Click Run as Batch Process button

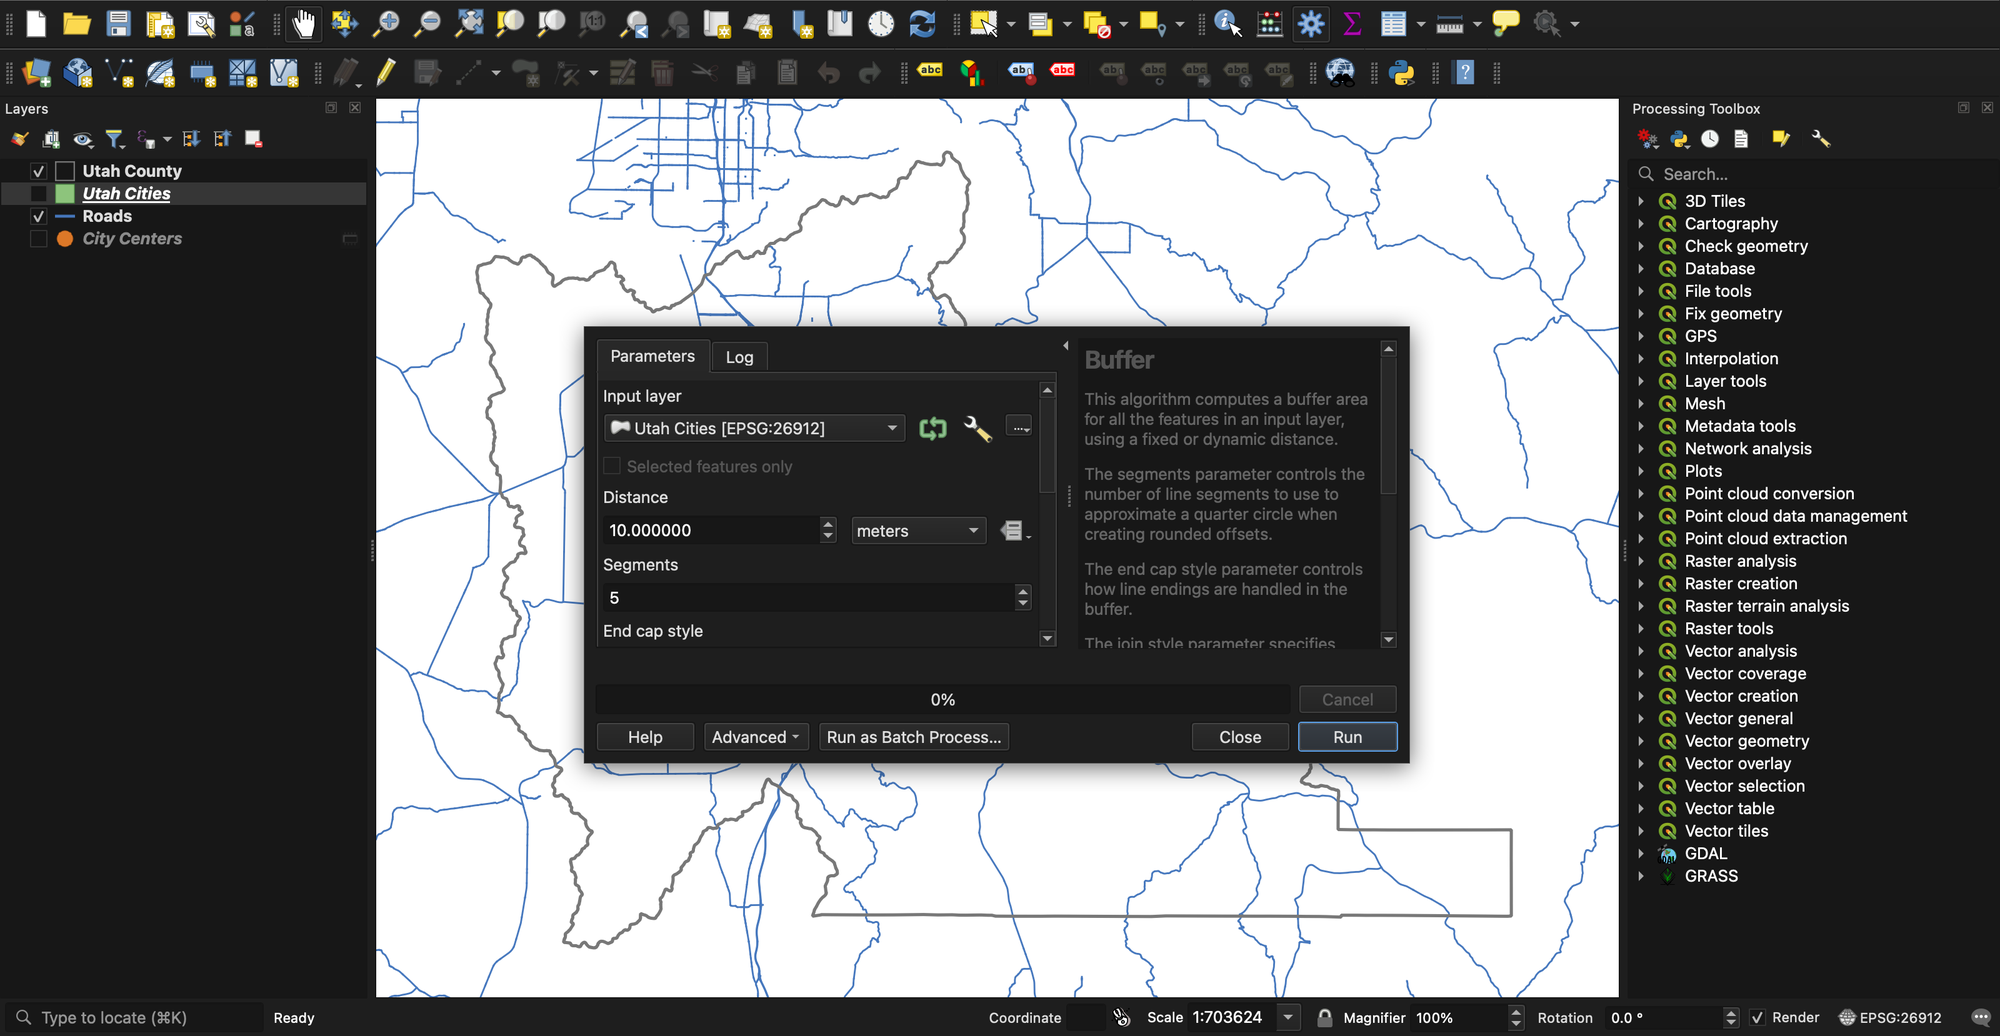(913, 737)
